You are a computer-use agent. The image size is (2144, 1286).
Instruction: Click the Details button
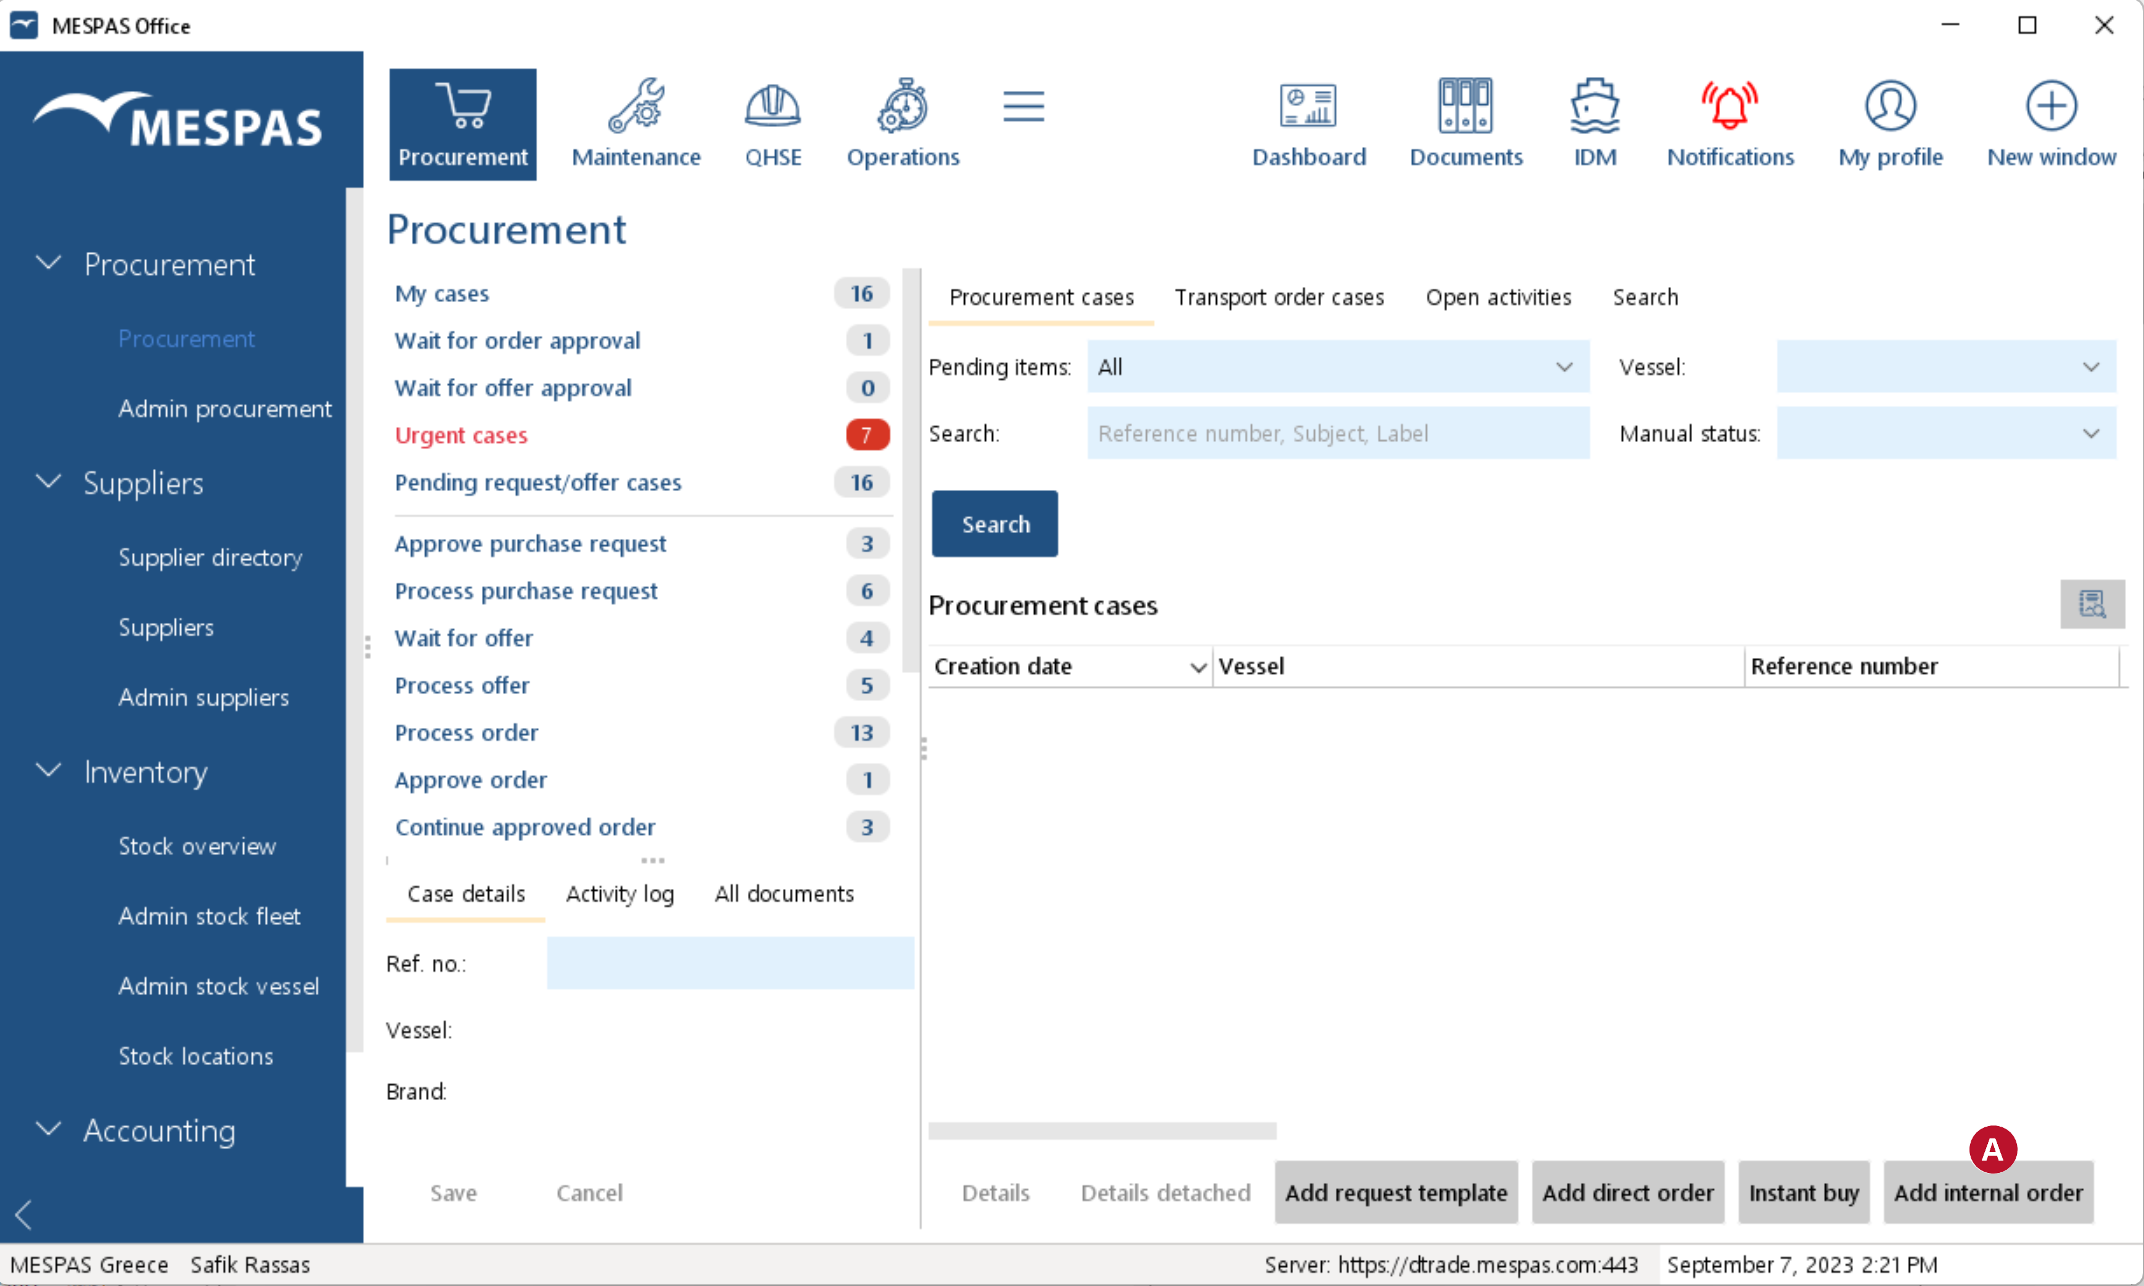995,1192
